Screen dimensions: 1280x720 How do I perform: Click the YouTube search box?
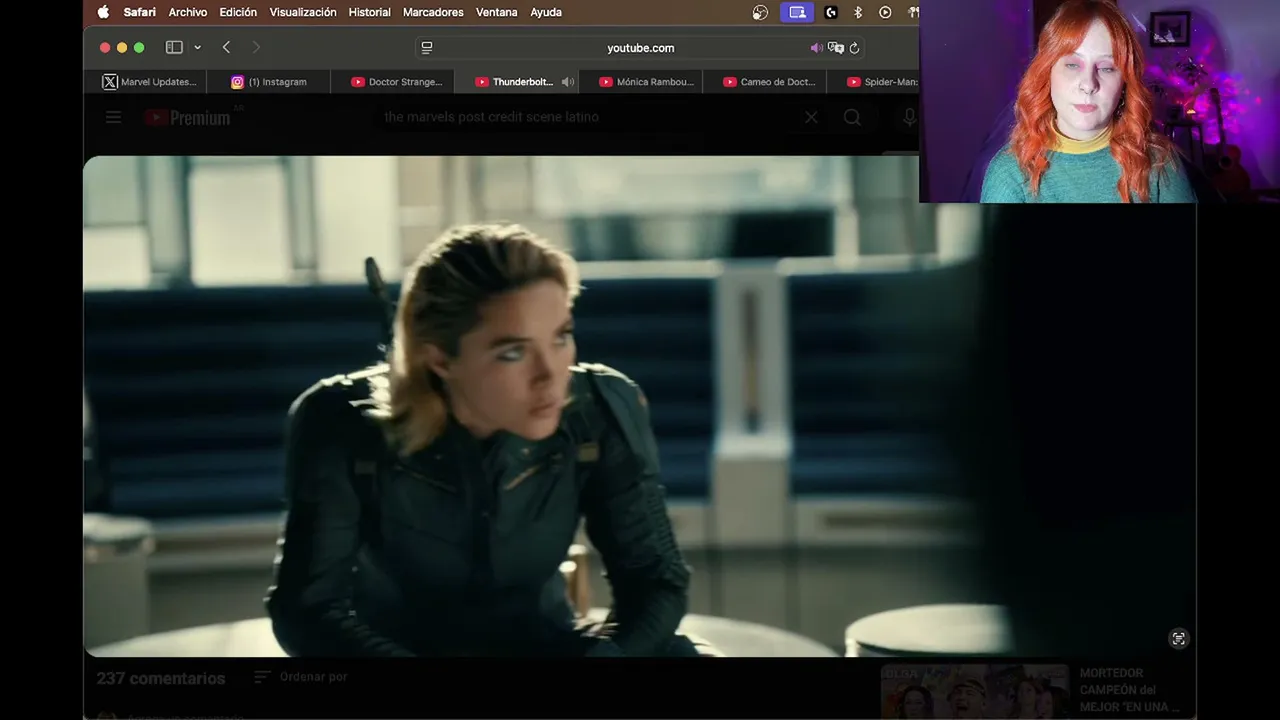tap(590, 117)
